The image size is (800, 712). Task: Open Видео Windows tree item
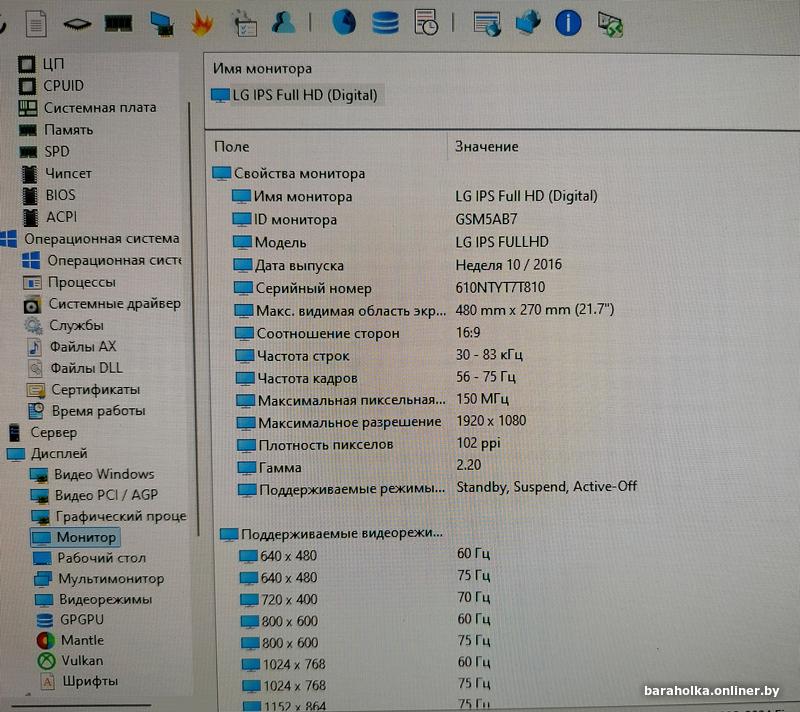pyautogui.click(x=92, y=474)
